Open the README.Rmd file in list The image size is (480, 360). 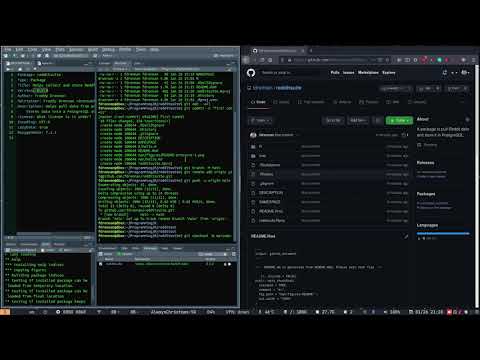271,211
